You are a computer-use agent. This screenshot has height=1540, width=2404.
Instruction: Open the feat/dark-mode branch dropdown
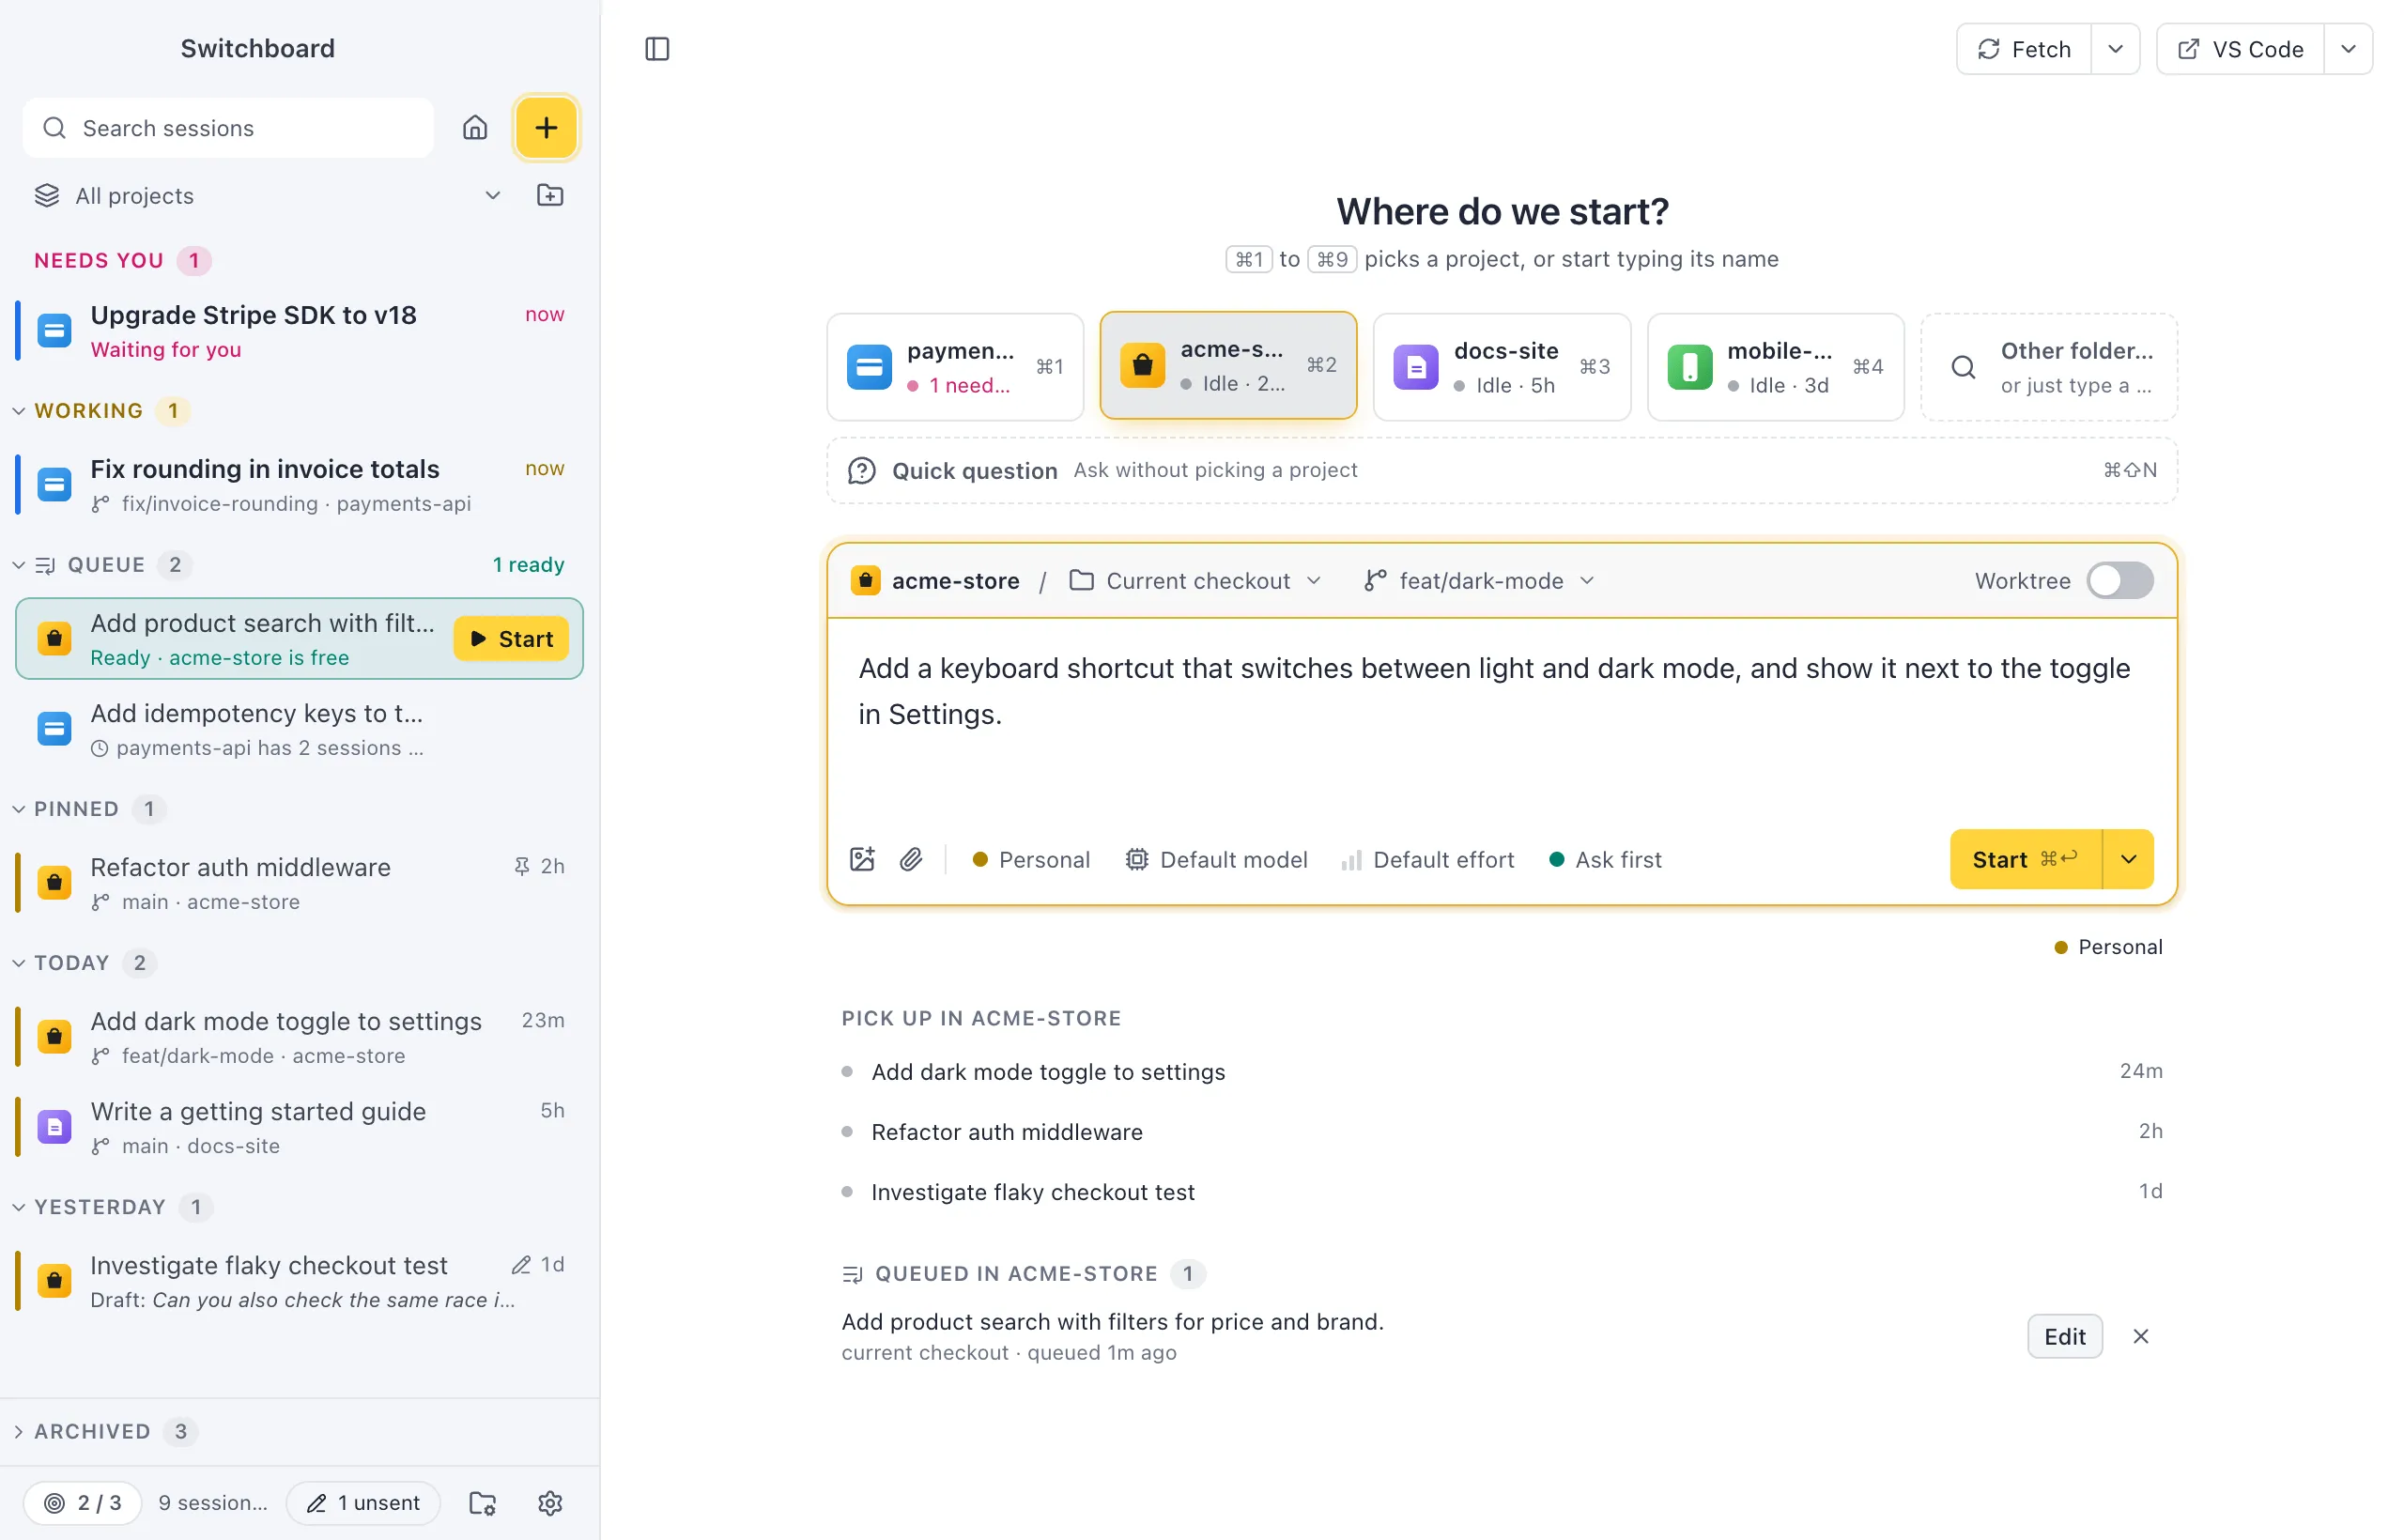pos(1480,581)
